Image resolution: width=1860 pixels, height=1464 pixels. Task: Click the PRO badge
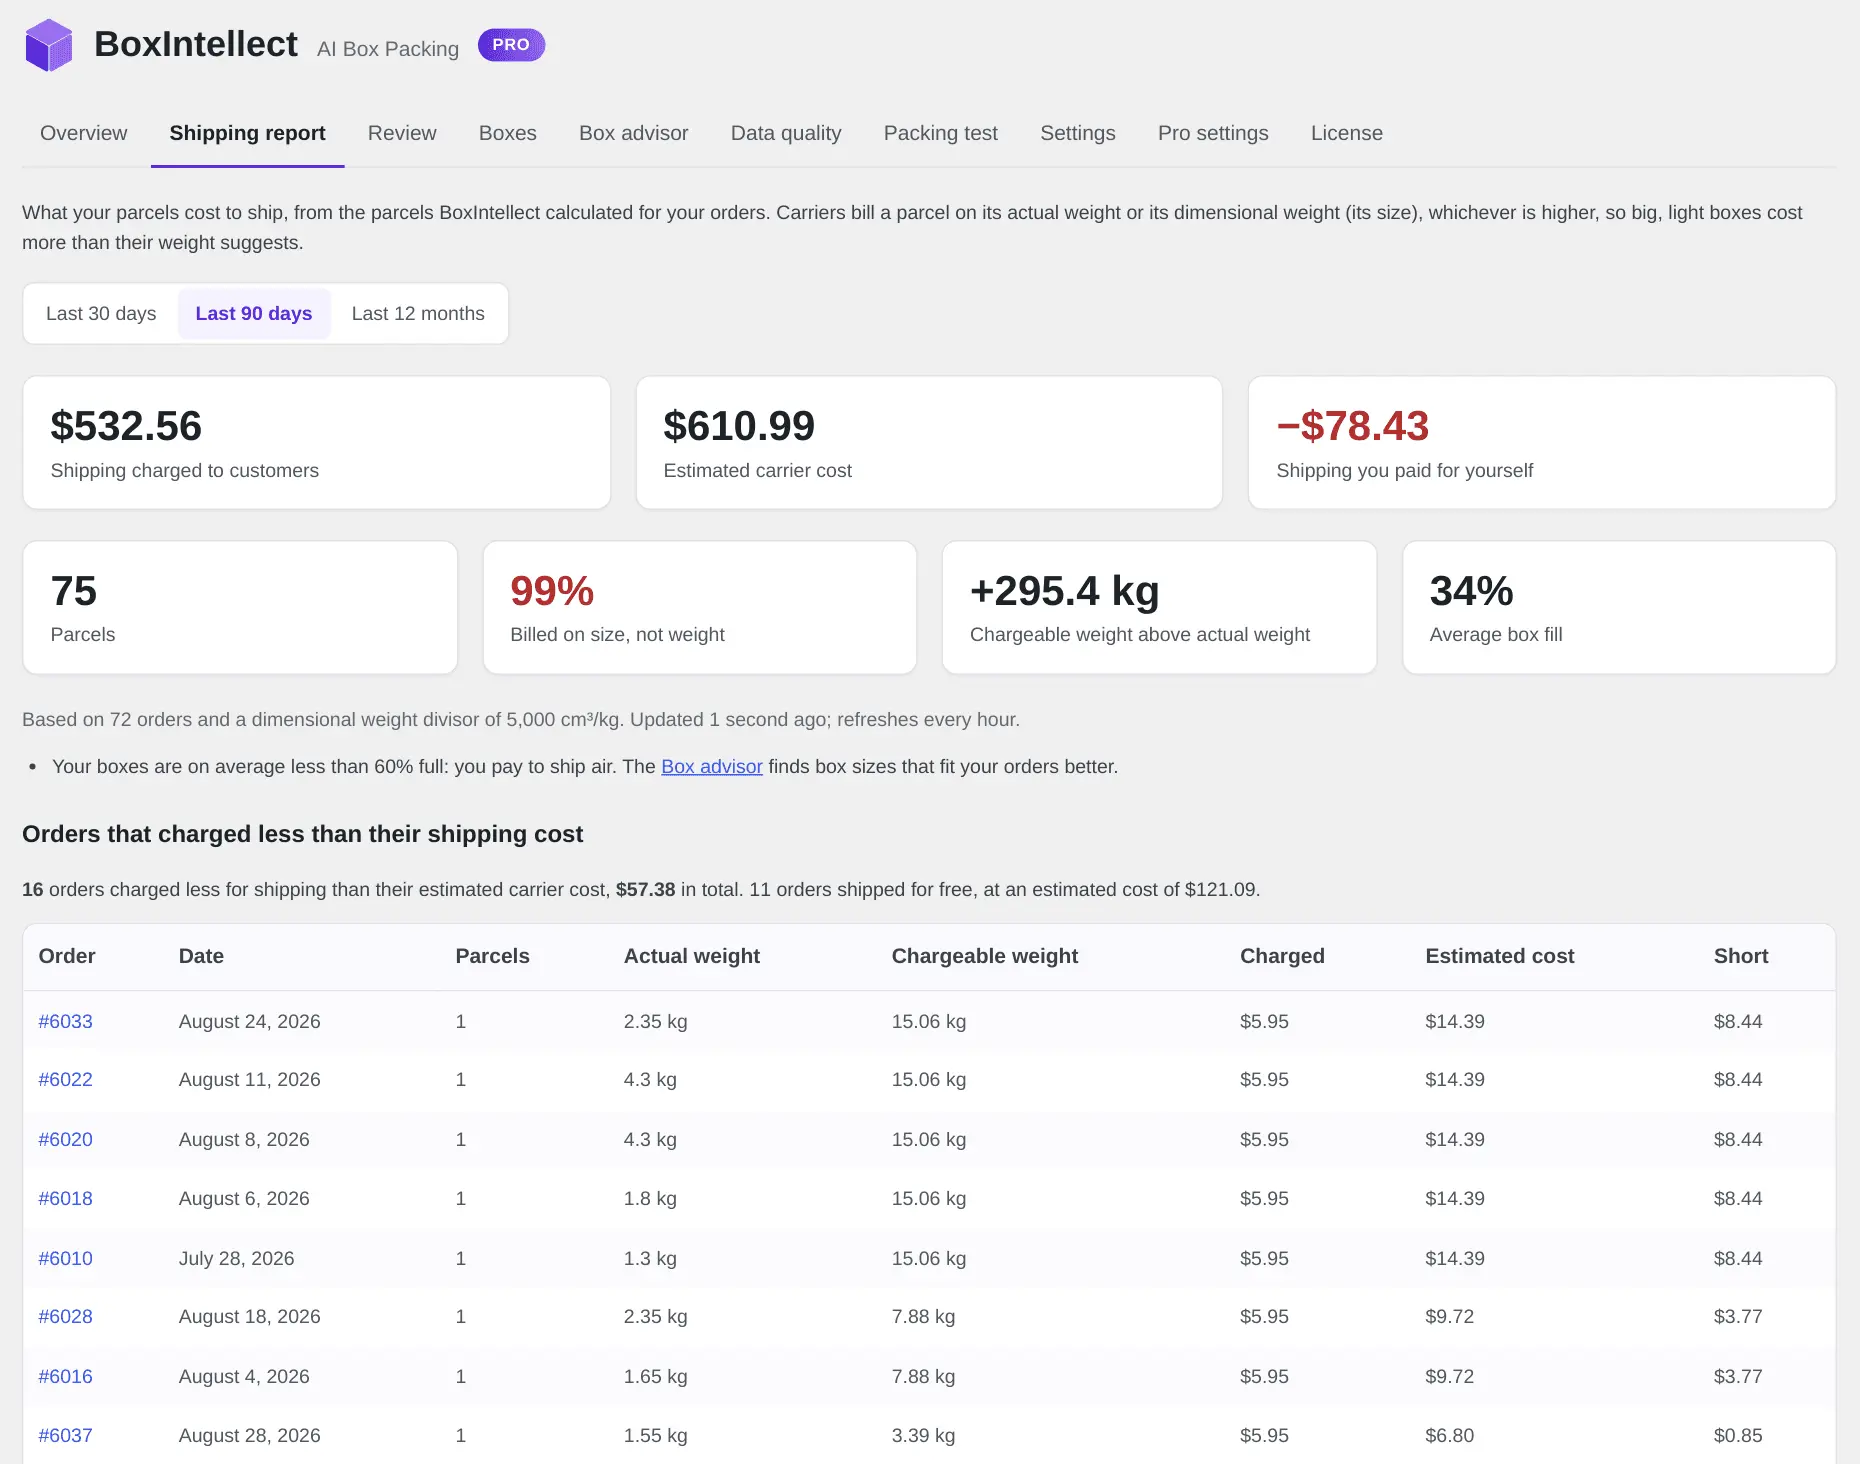pos(511,45)
